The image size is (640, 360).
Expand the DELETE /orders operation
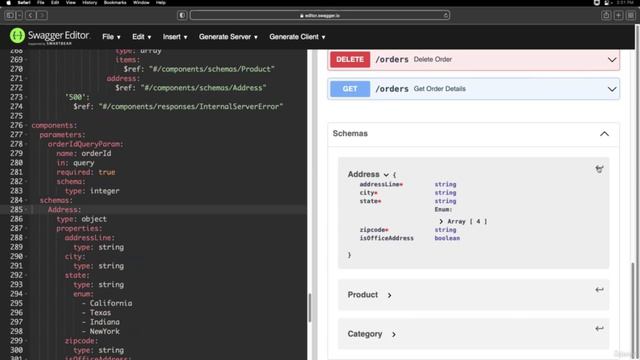tap(473, 60)
